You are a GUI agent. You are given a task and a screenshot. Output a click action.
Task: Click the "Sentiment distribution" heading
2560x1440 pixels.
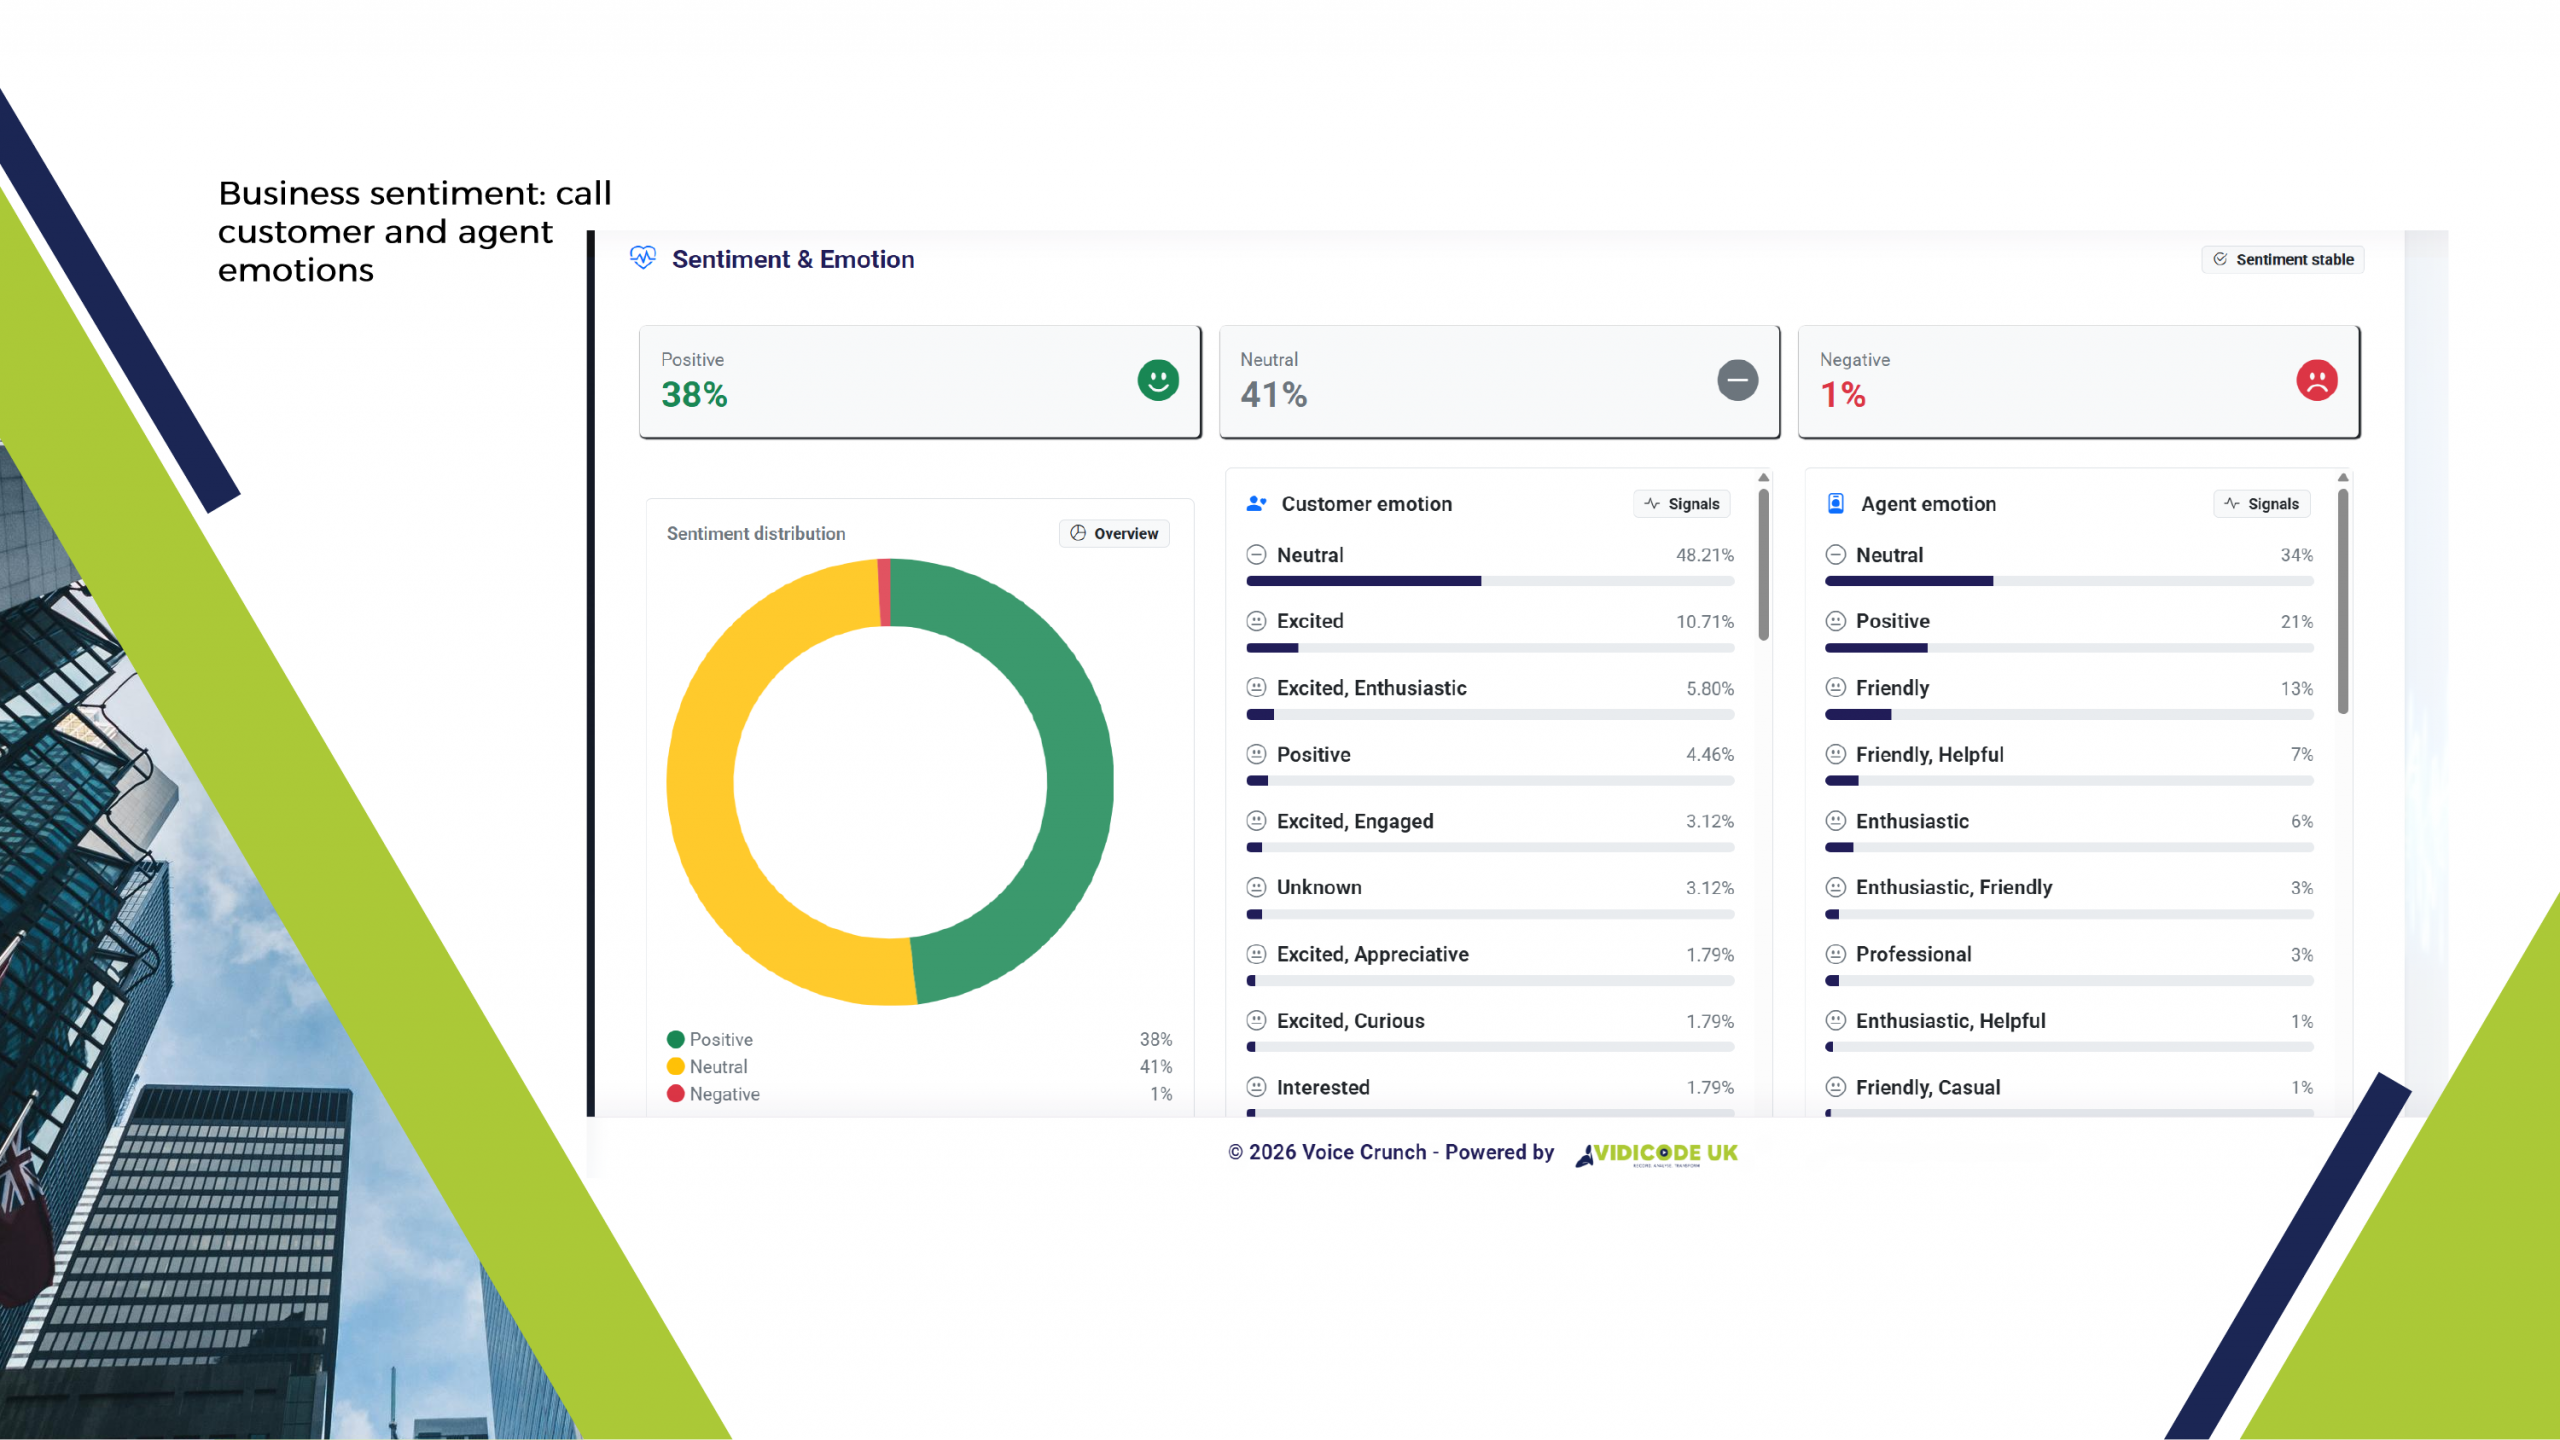click(756, 533)
